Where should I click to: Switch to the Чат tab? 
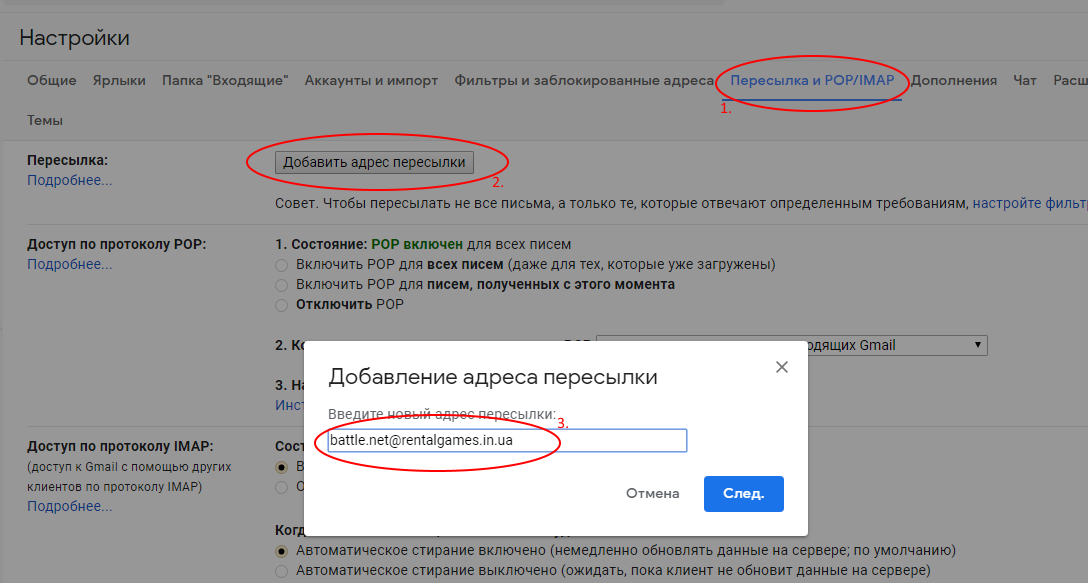[1024, 80]
